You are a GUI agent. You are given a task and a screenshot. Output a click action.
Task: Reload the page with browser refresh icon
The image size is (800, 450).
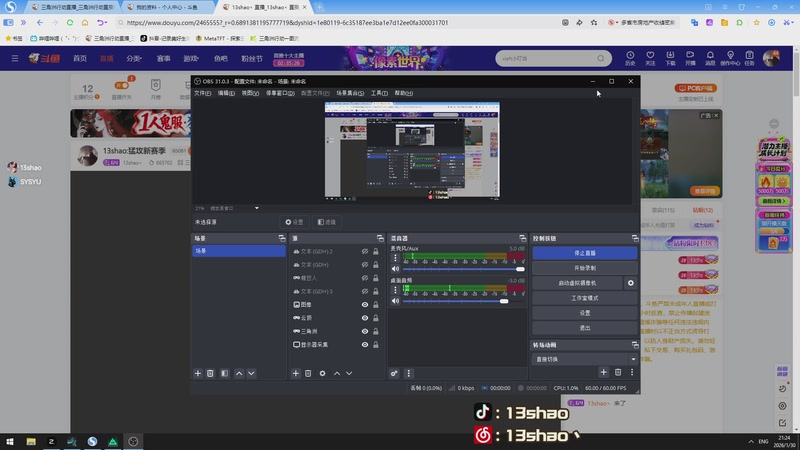point(70,22)
